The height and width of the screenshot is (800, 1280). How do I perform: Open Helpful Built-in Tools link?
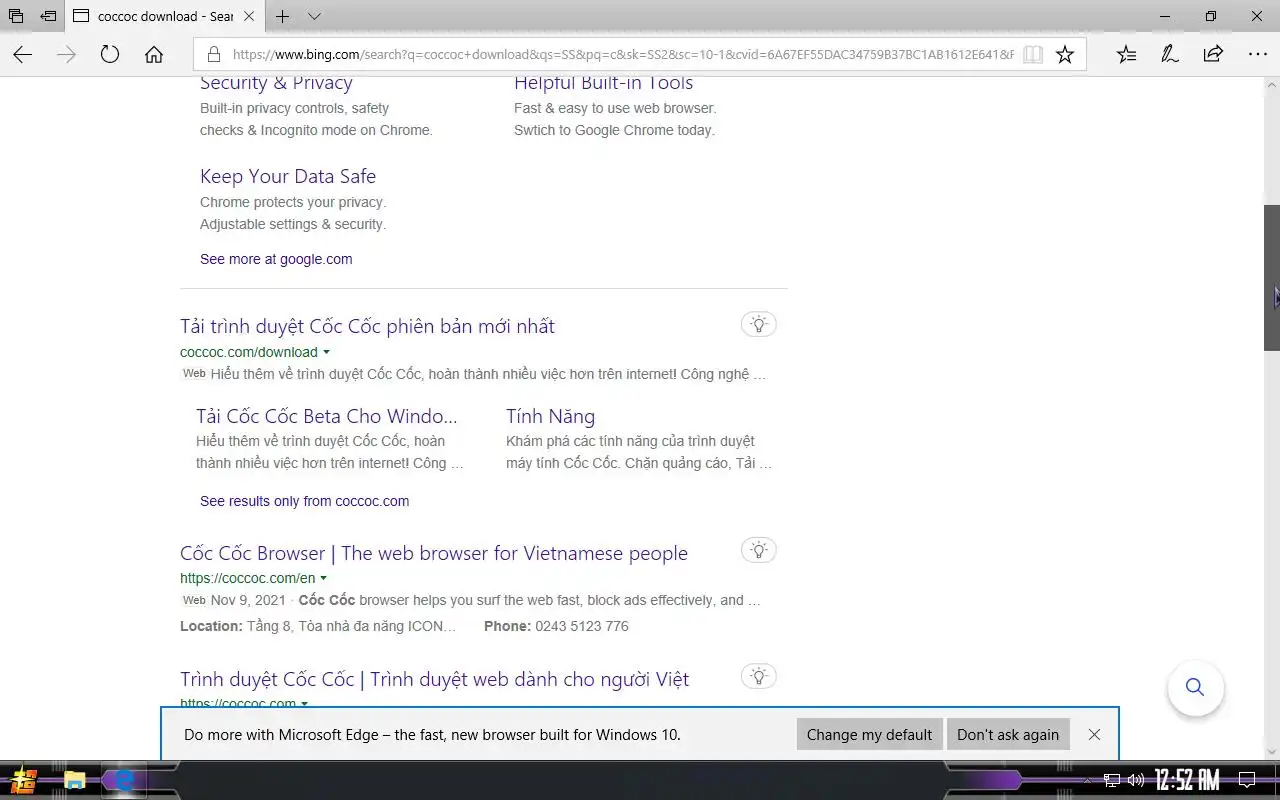tap(603, 83)
